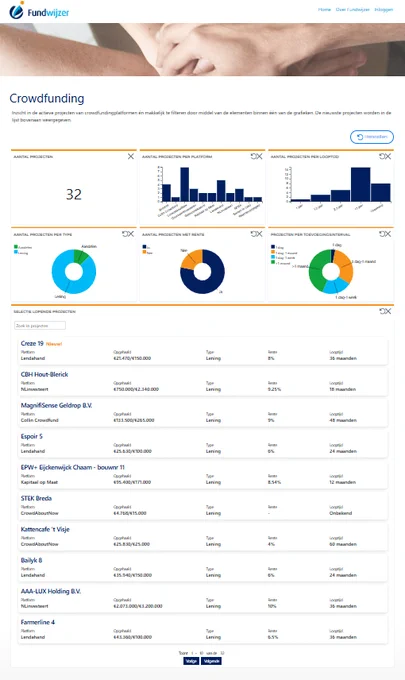Click the 12 maanden looptijd value
Screen dimensions: 405x680
[x=343, y=482]
